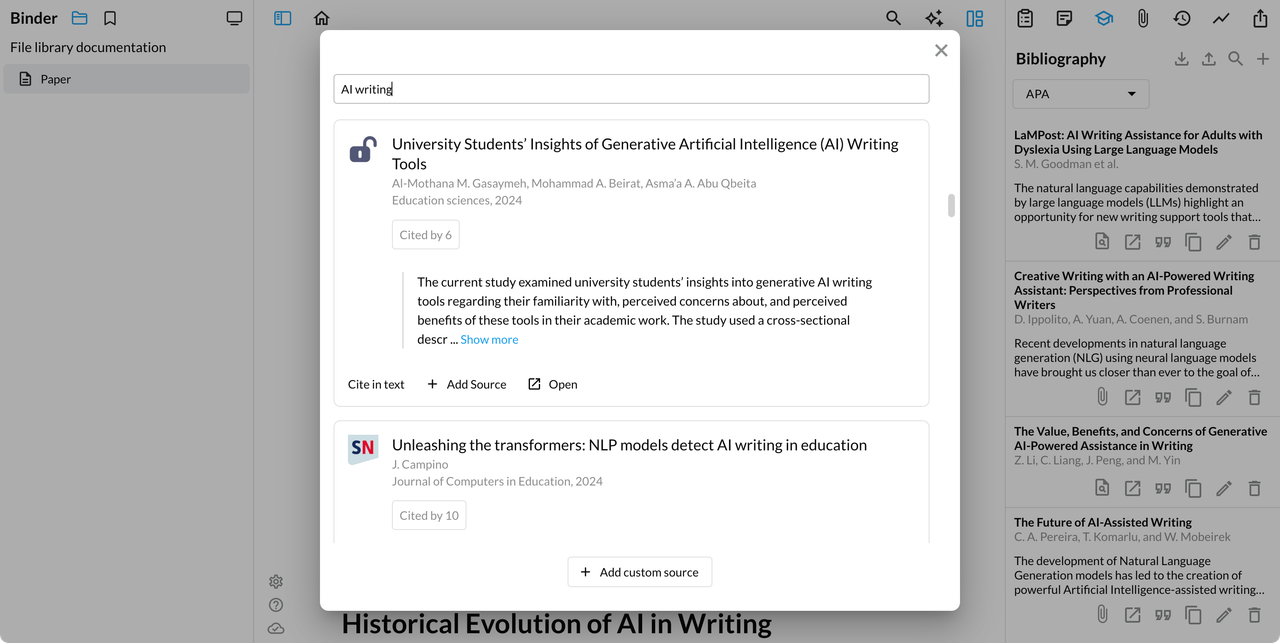This screenshot has height=643, width=1280.
Task: Insert quote citation for The Value, Benefits entry
Action: point(1162,488)
